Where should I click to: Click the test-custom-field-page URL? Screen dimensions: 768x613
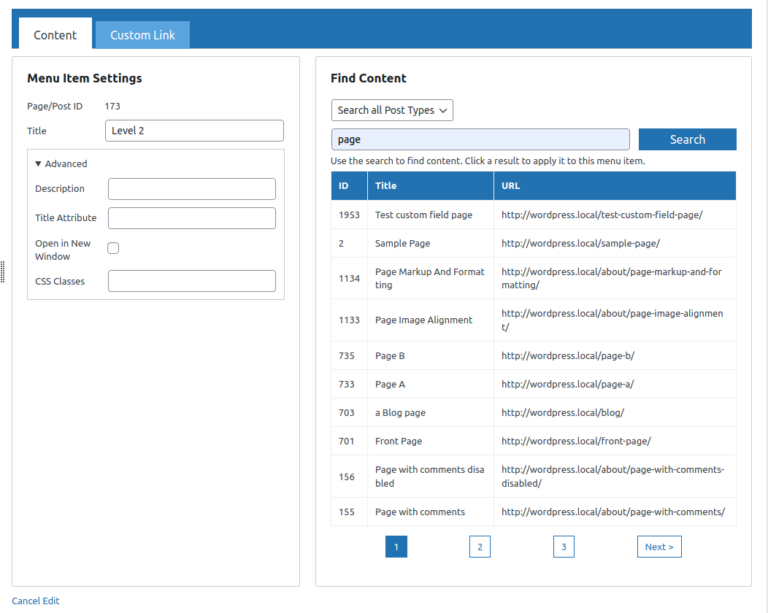pos(602,215)
